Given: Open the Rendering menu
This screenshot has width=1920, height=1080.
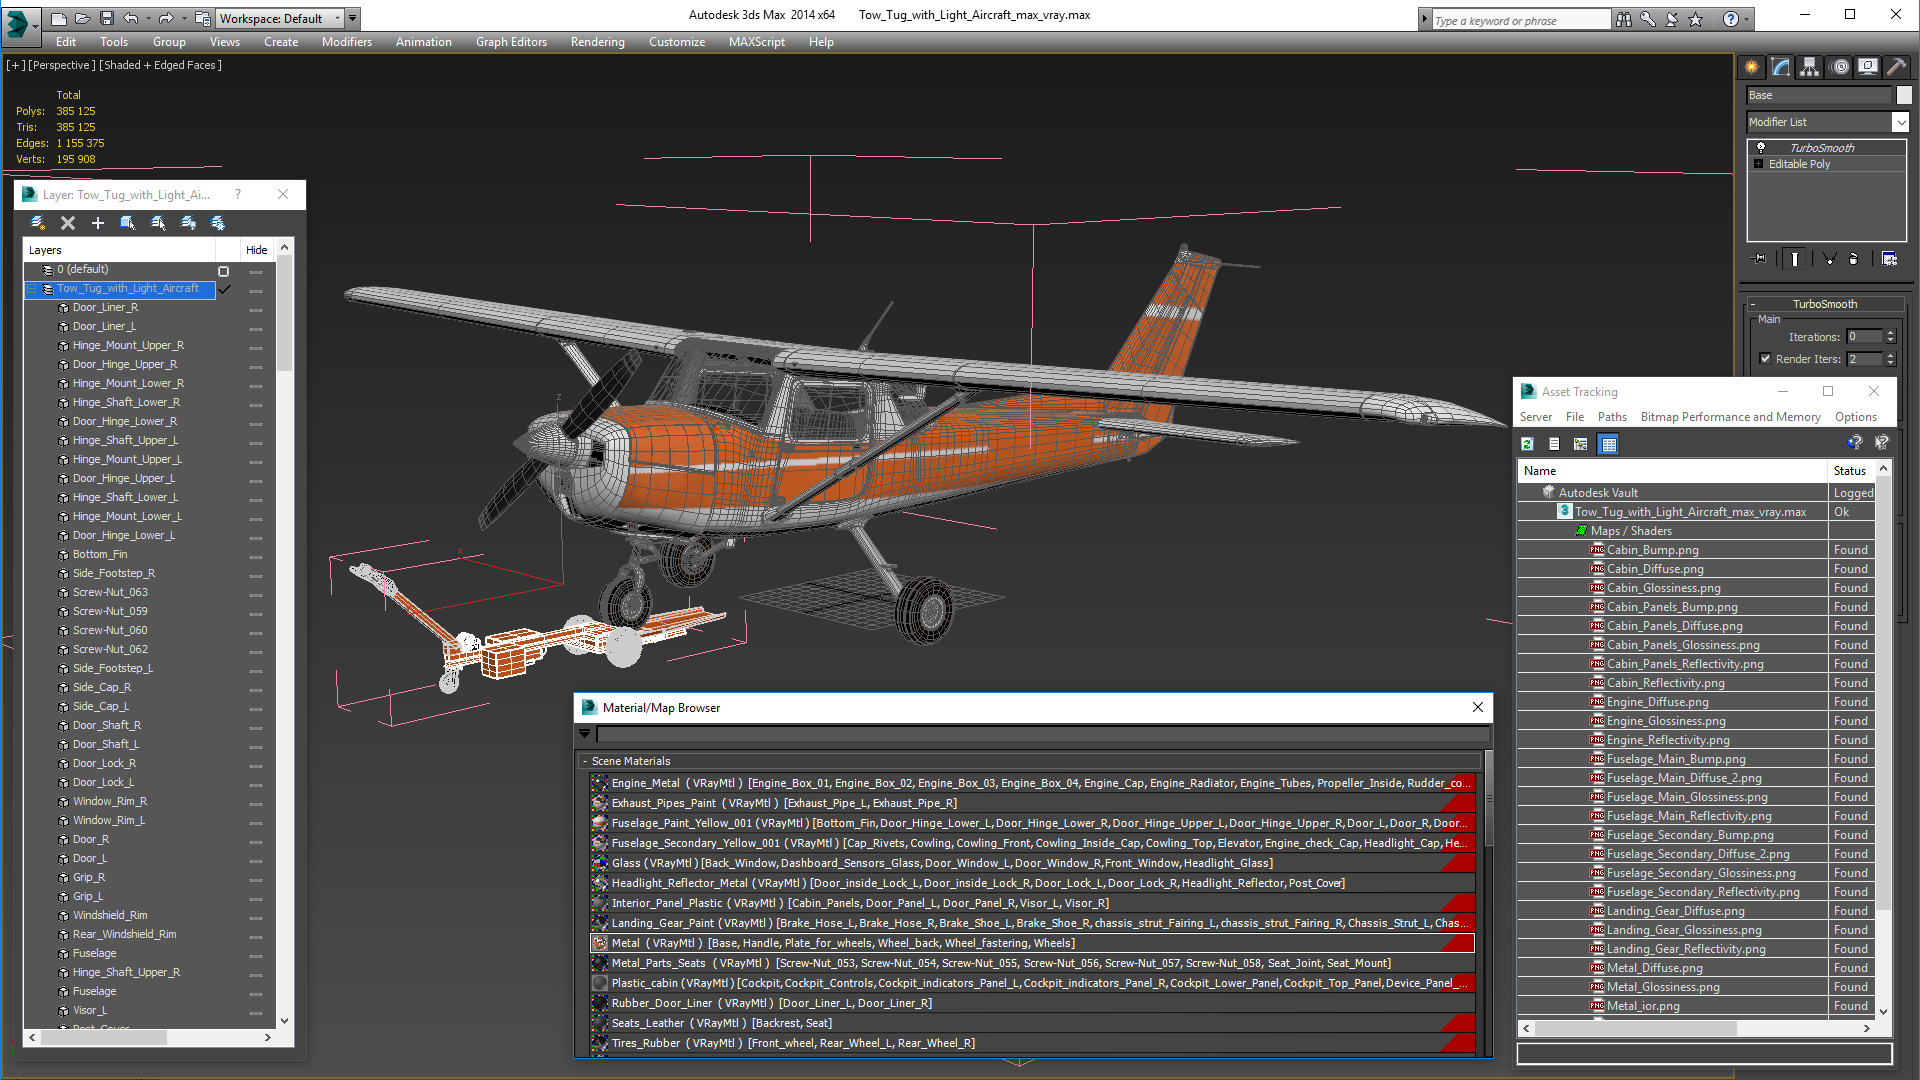Looking at the screenshot, I should coord(597,42).
